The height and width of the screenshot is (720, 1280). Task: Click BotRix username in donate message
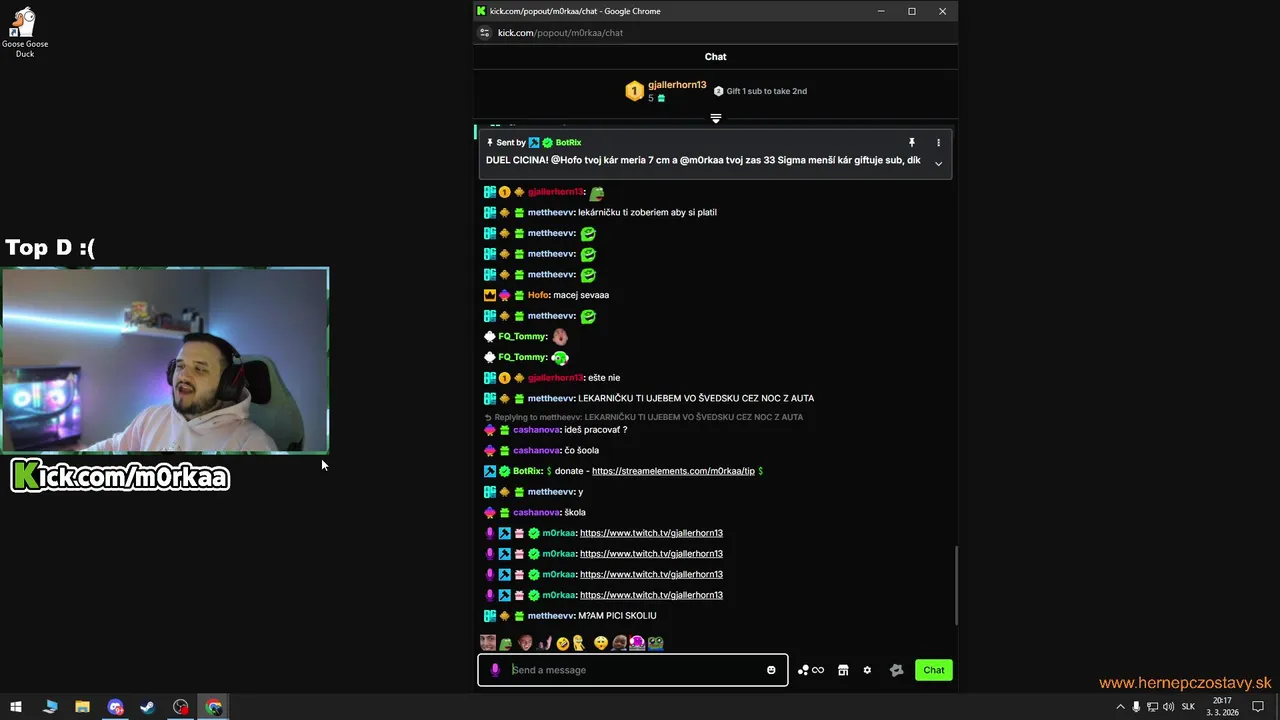527,471
